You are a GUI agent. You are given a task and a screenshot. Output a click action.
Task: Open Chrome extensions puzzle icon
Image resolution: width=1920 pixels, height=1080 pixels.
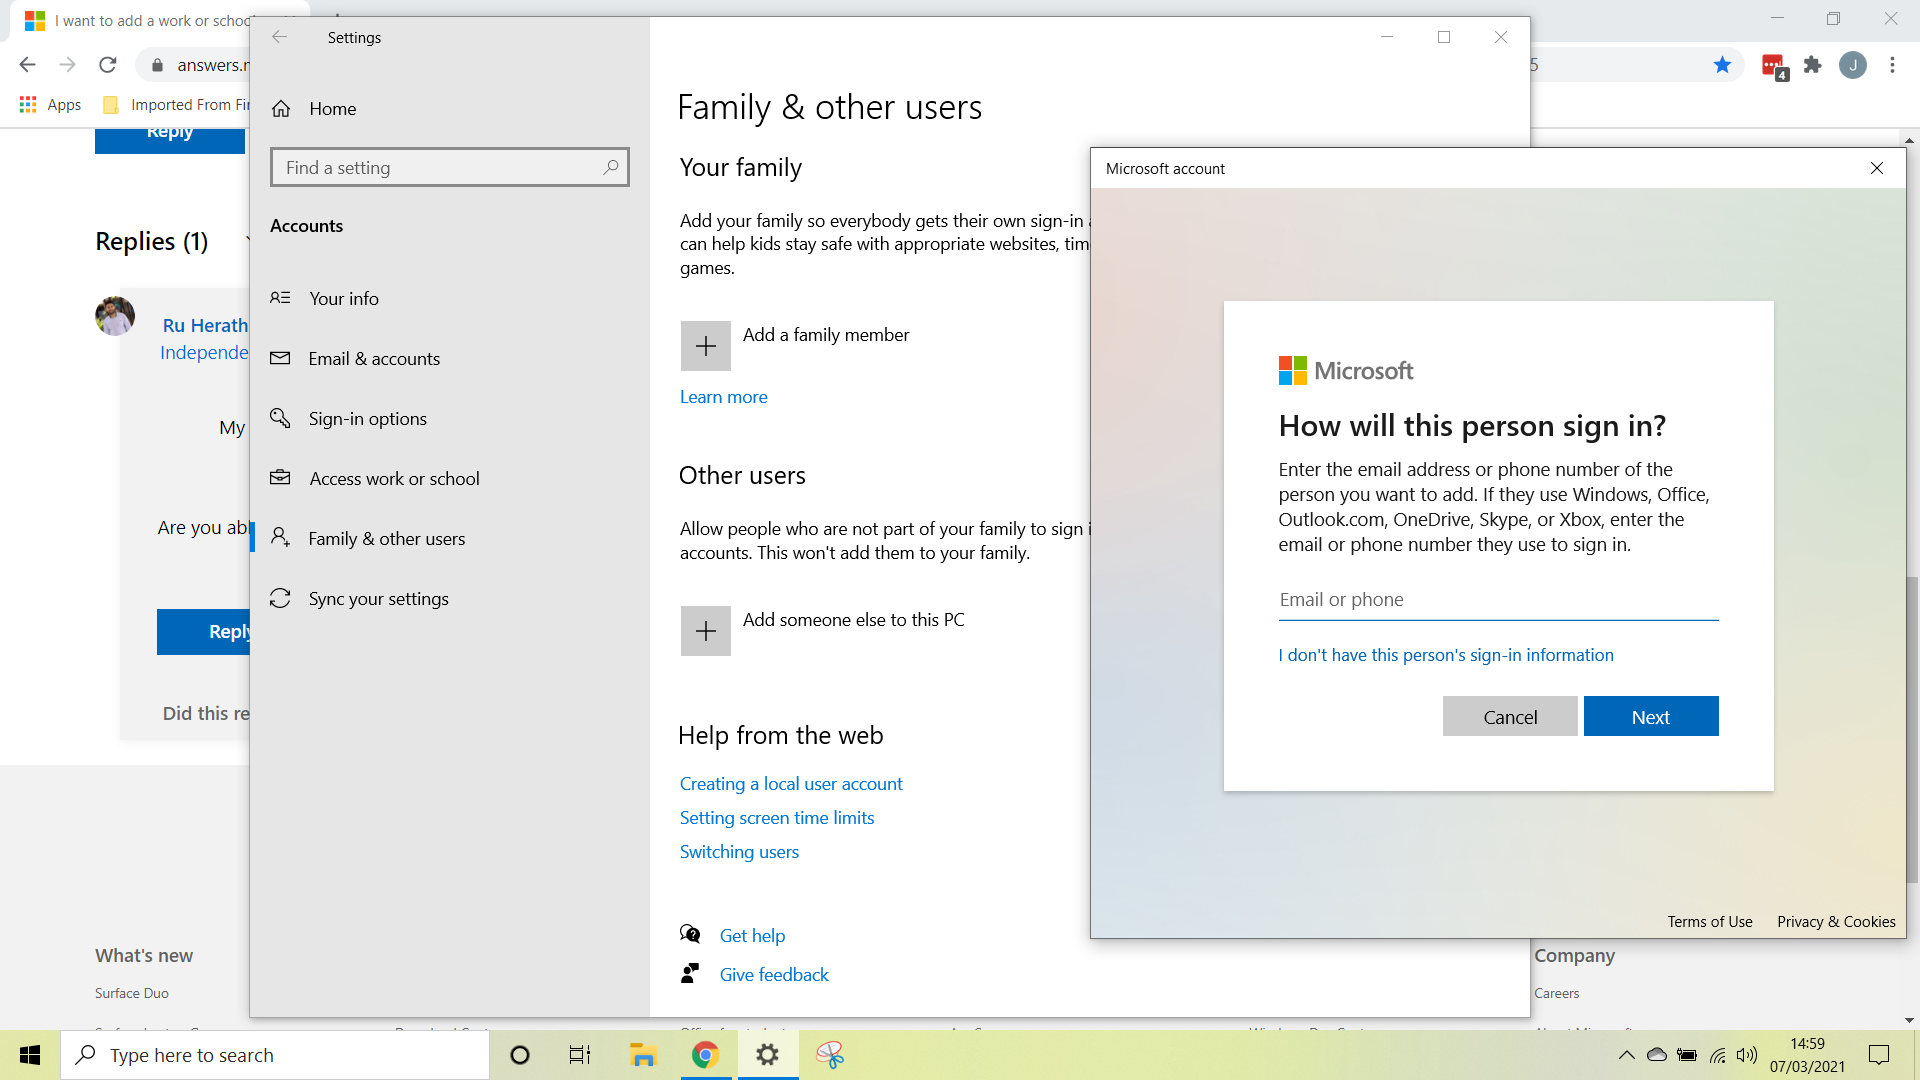point(1812,65)
